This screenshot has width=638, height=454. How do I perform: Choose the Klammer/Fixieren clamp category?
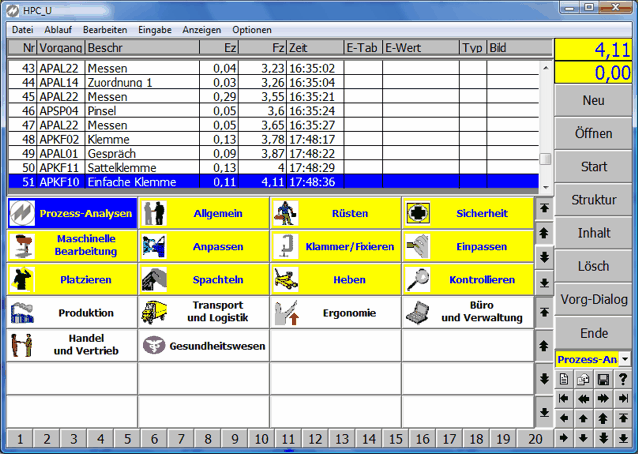click(335, 246)
